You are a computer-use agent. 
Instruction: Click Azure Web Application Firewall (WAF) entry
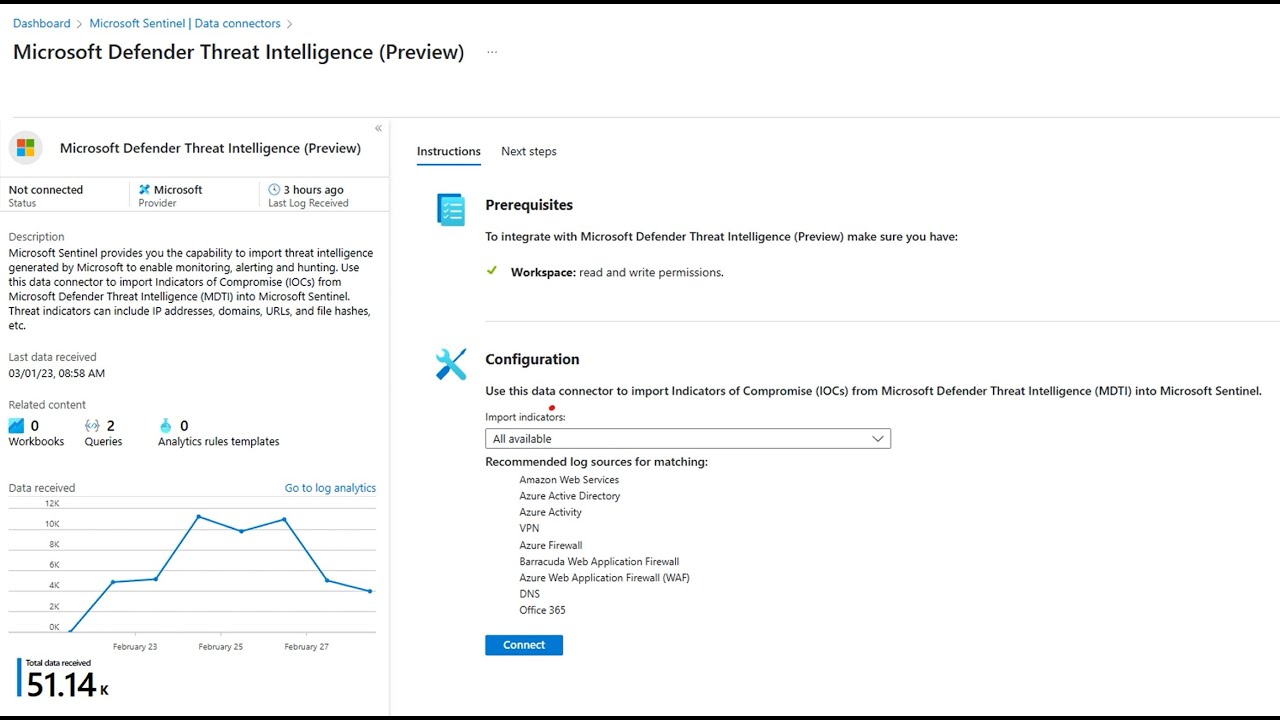(604, 578)
